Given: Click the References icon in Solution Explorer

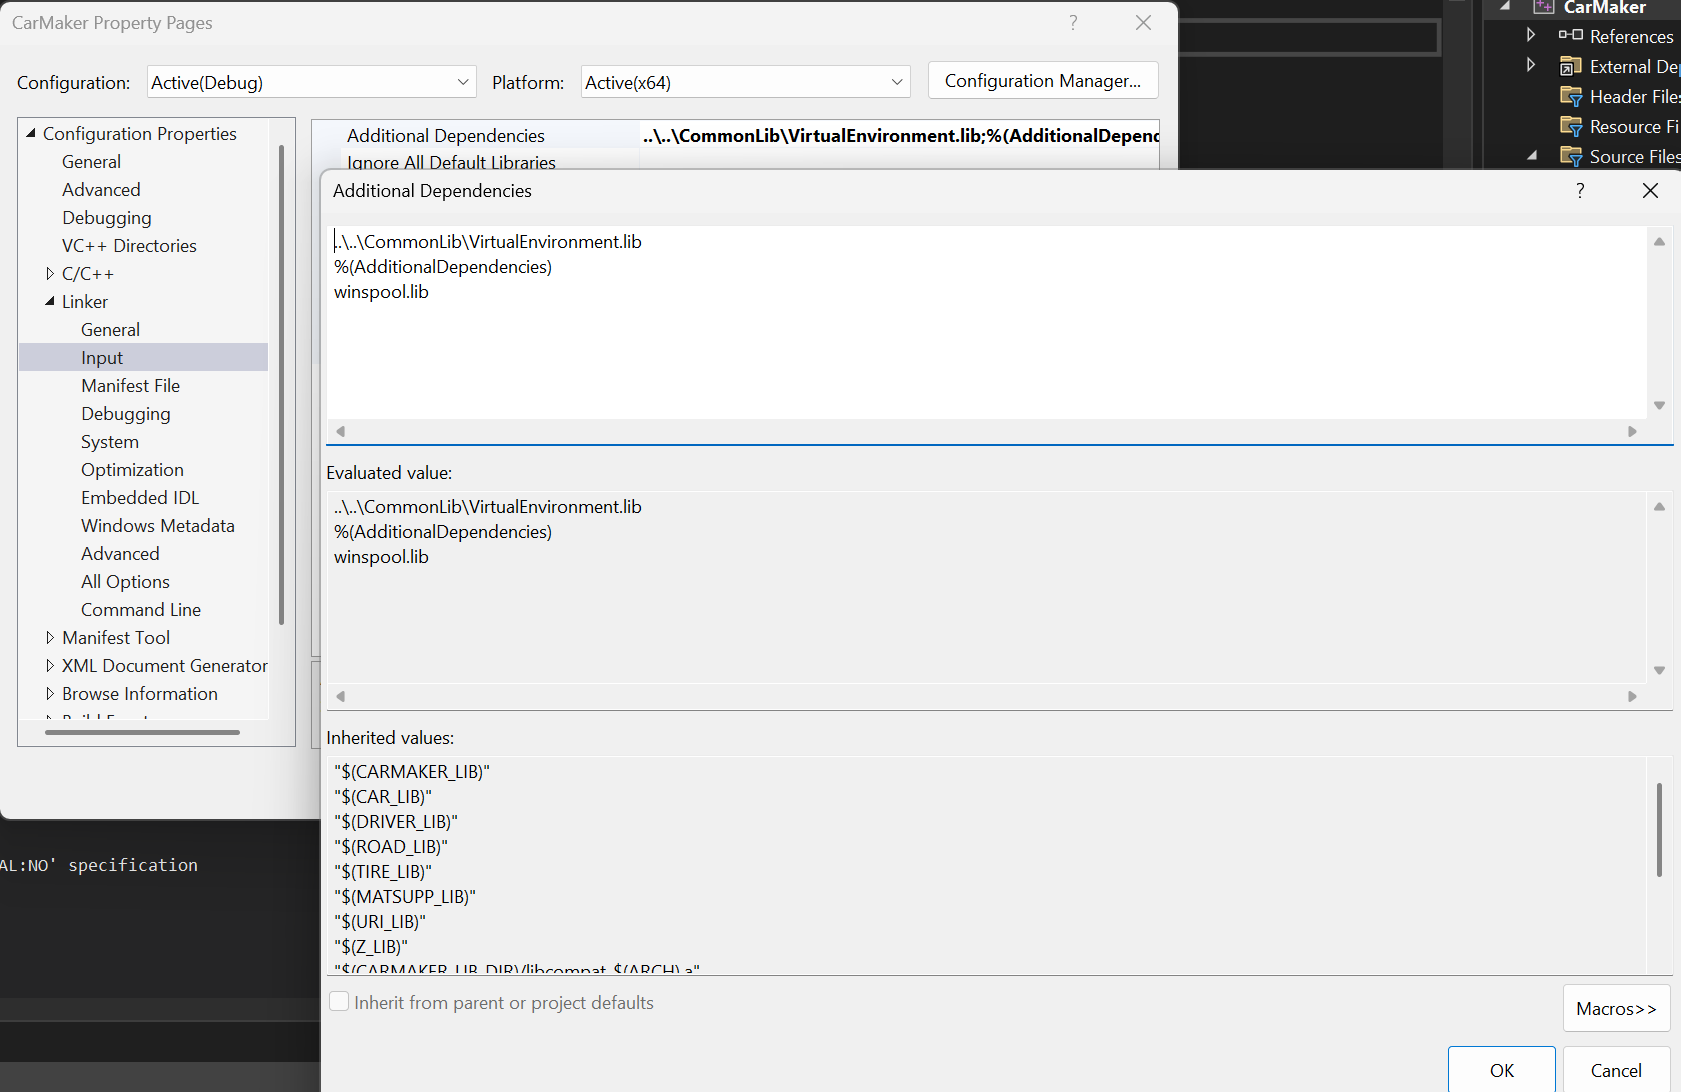Looking at the screenshot, I should click(x=1570, y=36).
